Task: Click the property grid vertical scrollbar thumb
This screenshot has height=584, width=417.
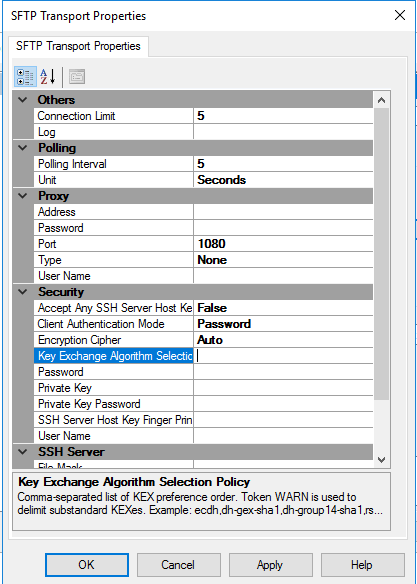Action: coord(382,253)
